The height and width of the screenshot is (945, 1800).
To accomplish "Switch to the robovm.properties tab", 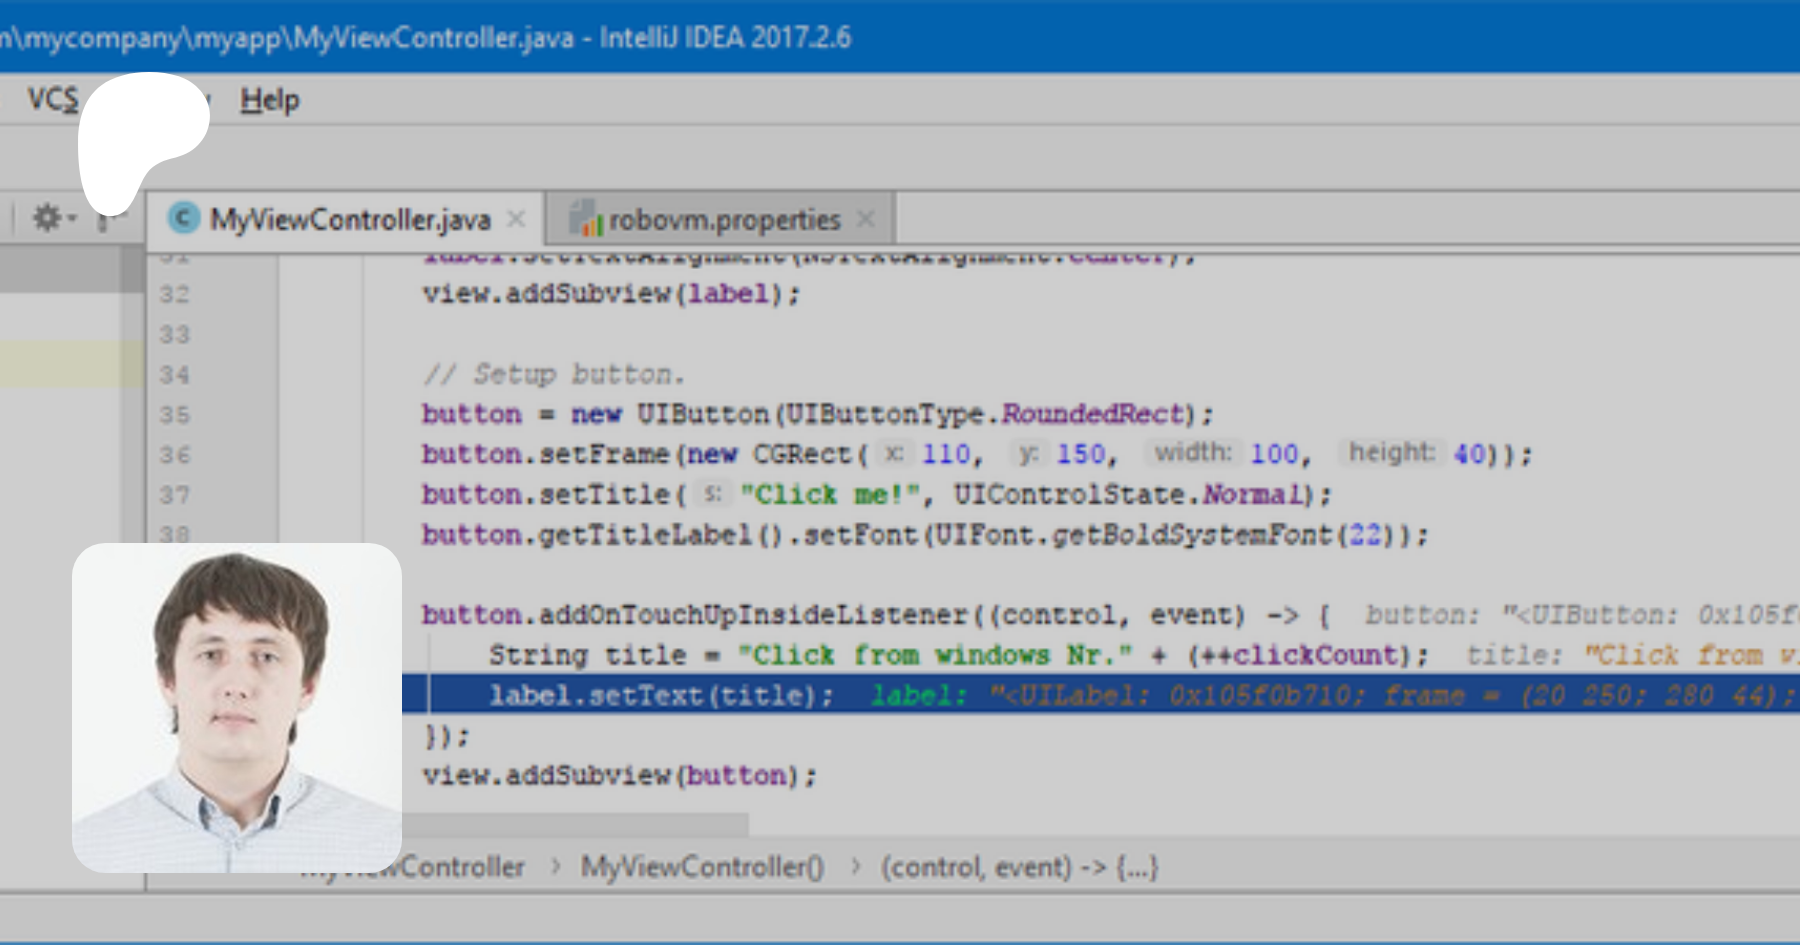I will [724, 219].
